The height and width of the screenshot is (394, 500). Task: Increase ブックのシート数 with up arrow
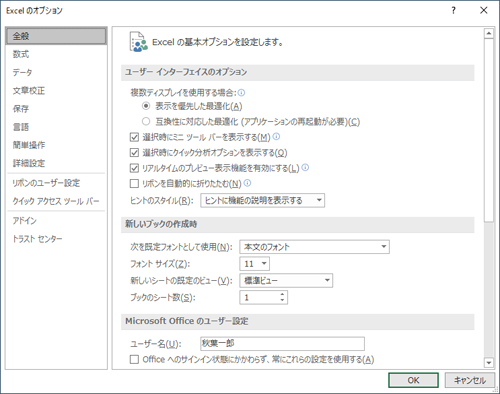point(282,294)
